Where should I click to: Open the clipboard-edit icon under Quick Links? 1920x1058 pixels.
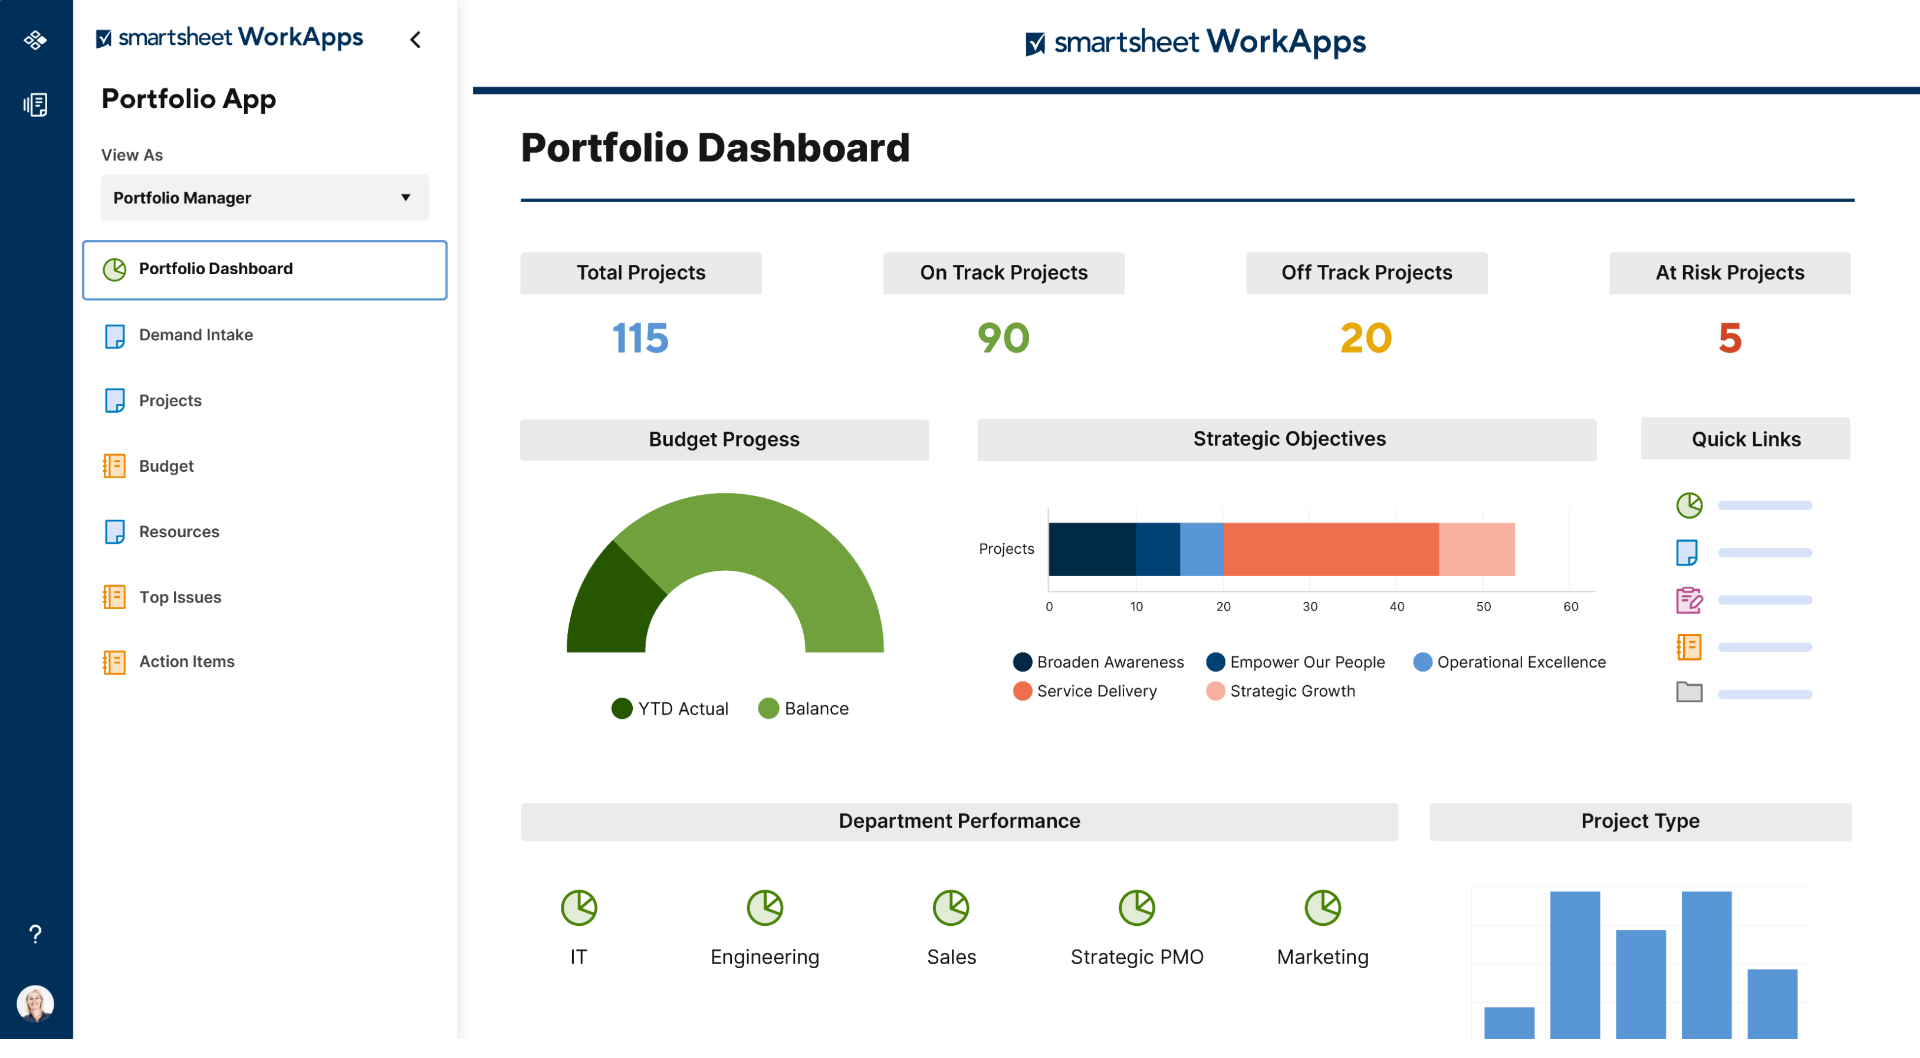click(x=1689, y=600)
